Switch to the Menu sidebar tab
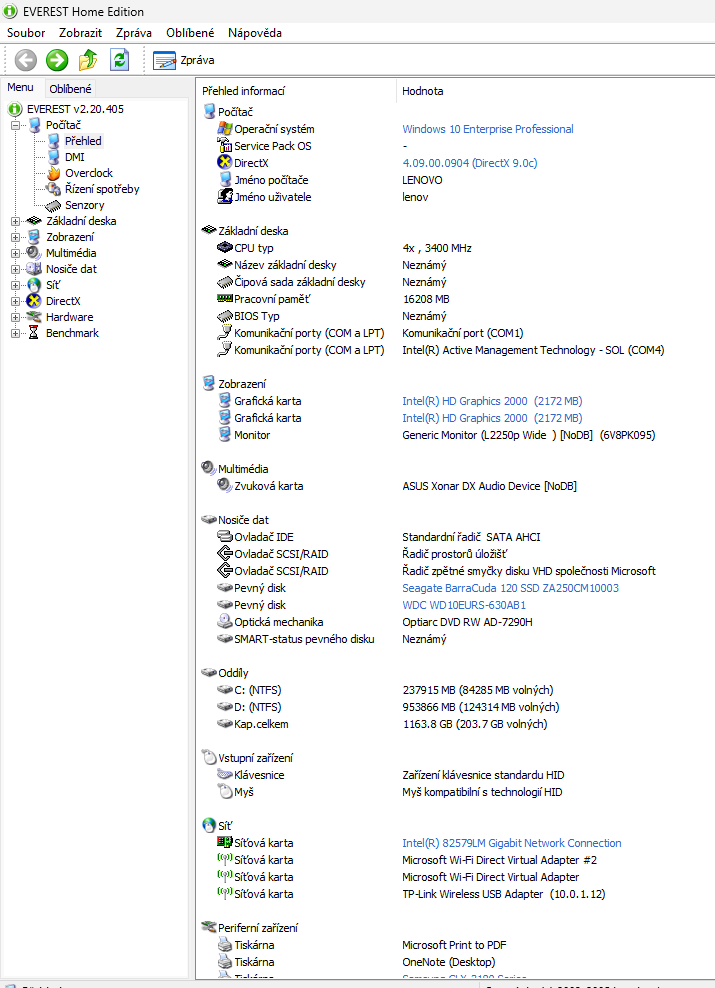The width and height of the screenshot is (715, 988). pos(20,87)
